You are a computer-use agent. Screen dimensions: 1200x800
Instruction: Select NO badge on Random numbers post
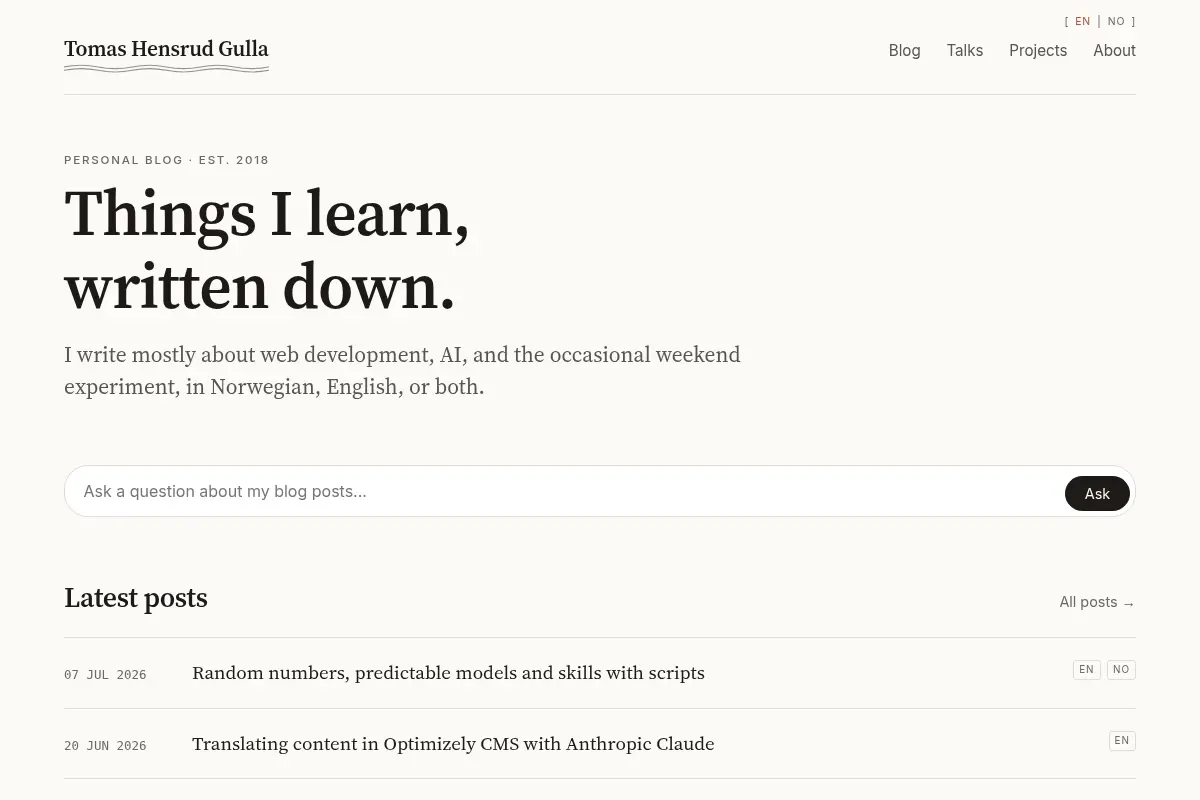coord(1121,670)
